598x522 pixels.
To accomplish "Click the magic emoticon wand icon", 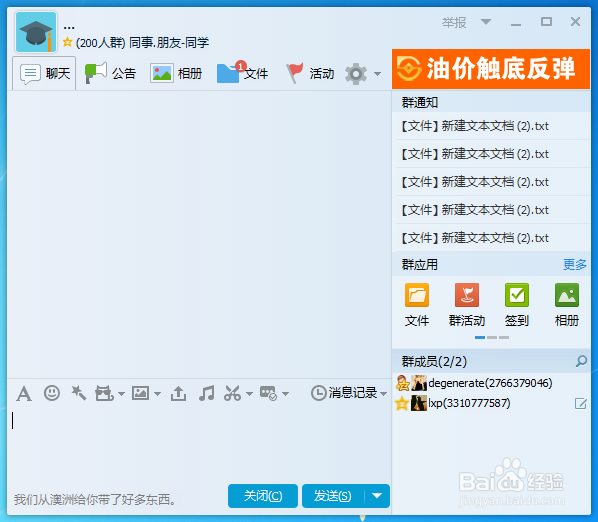I will click(79, 393).
